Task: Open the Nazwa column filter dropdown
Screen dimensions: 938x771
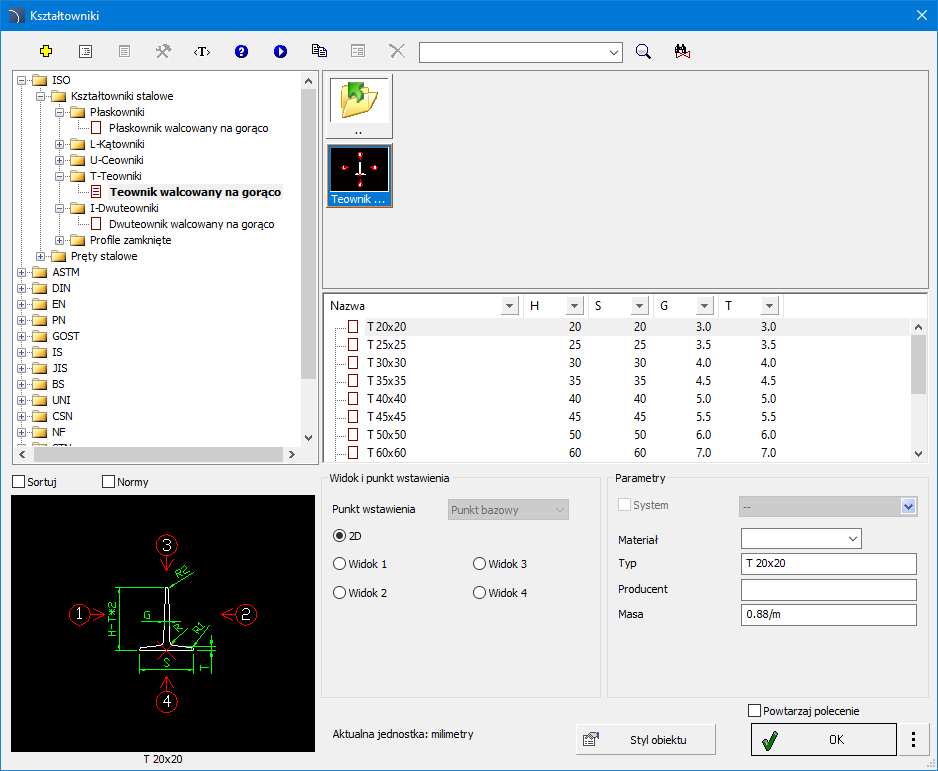Action: [x=509, y=306]
